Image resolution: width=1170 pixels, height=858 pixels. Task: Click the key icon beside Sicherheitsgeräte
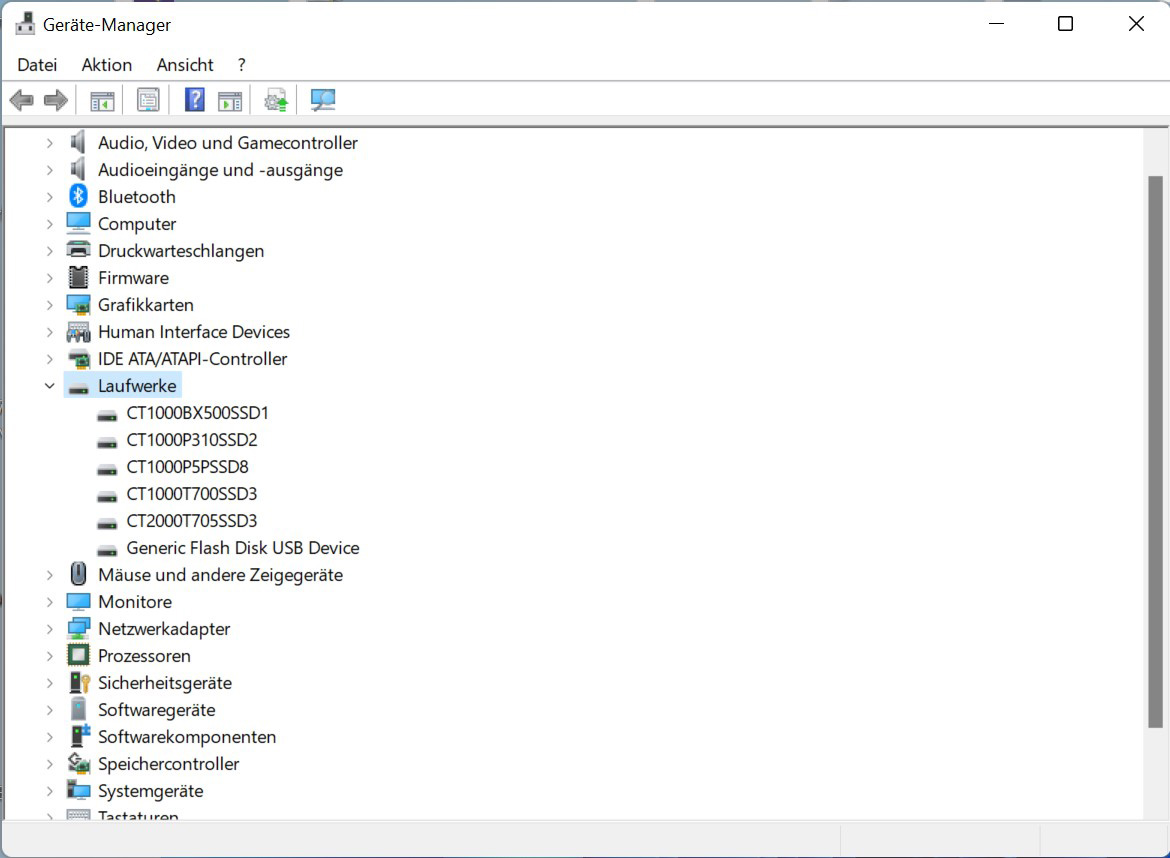click(x=79, y=682)
